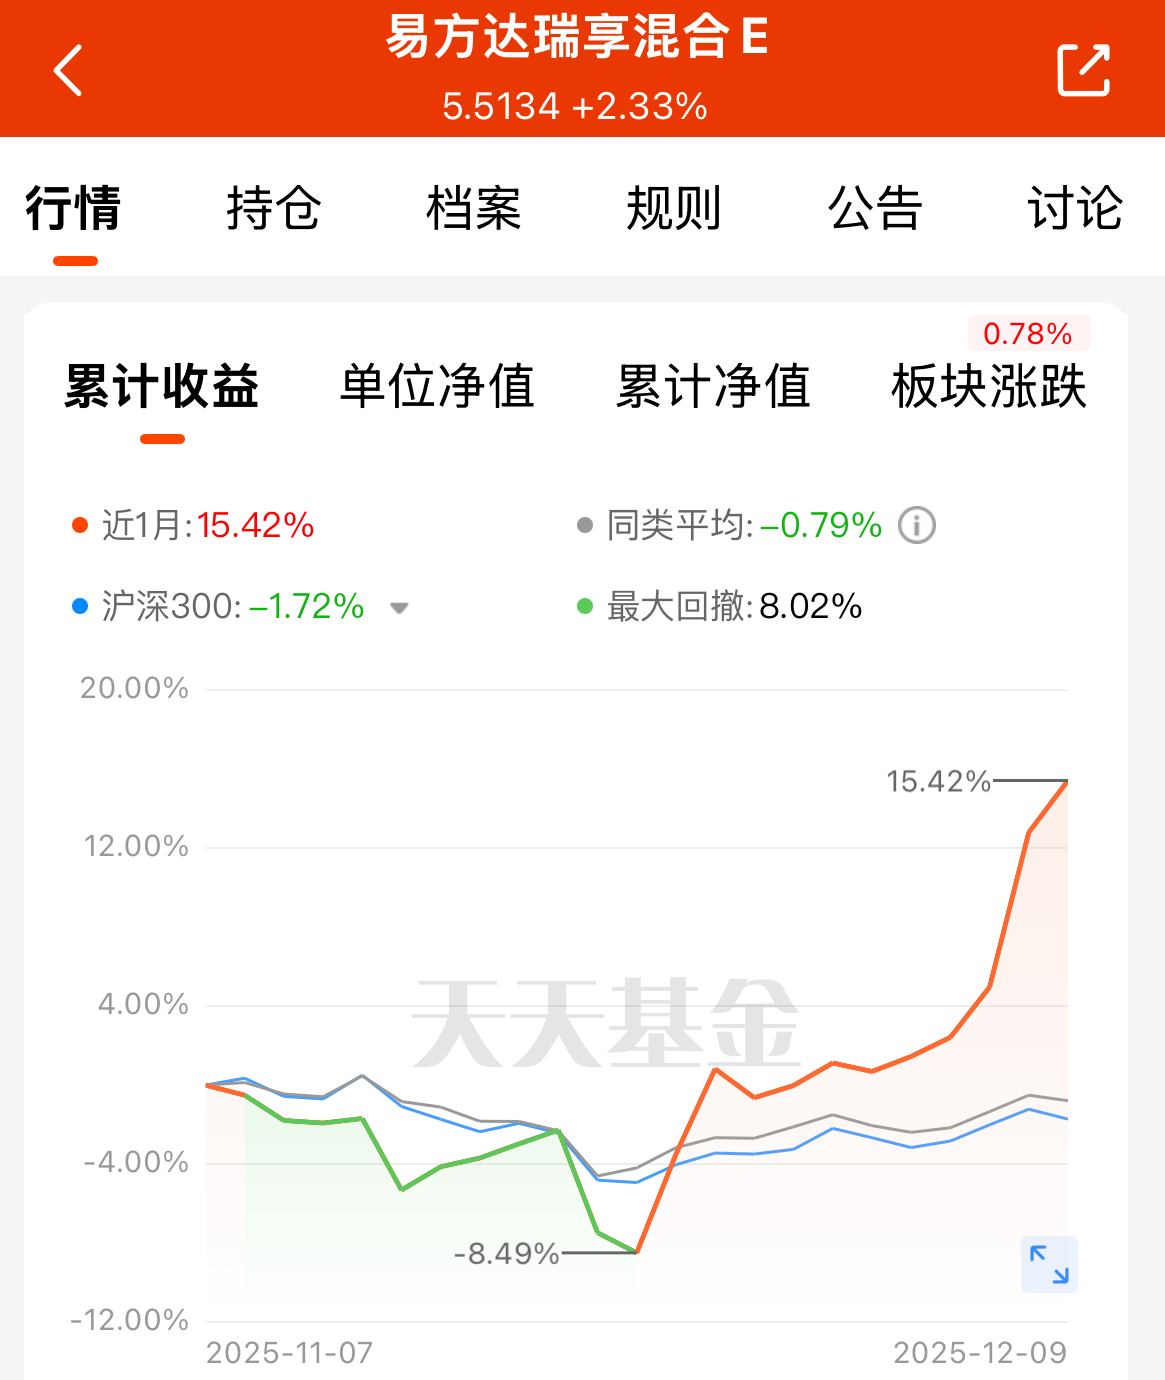This screenshot has width=1165, height=1380.
Task: Open the share icon in header
Action: coord(1084,70)
